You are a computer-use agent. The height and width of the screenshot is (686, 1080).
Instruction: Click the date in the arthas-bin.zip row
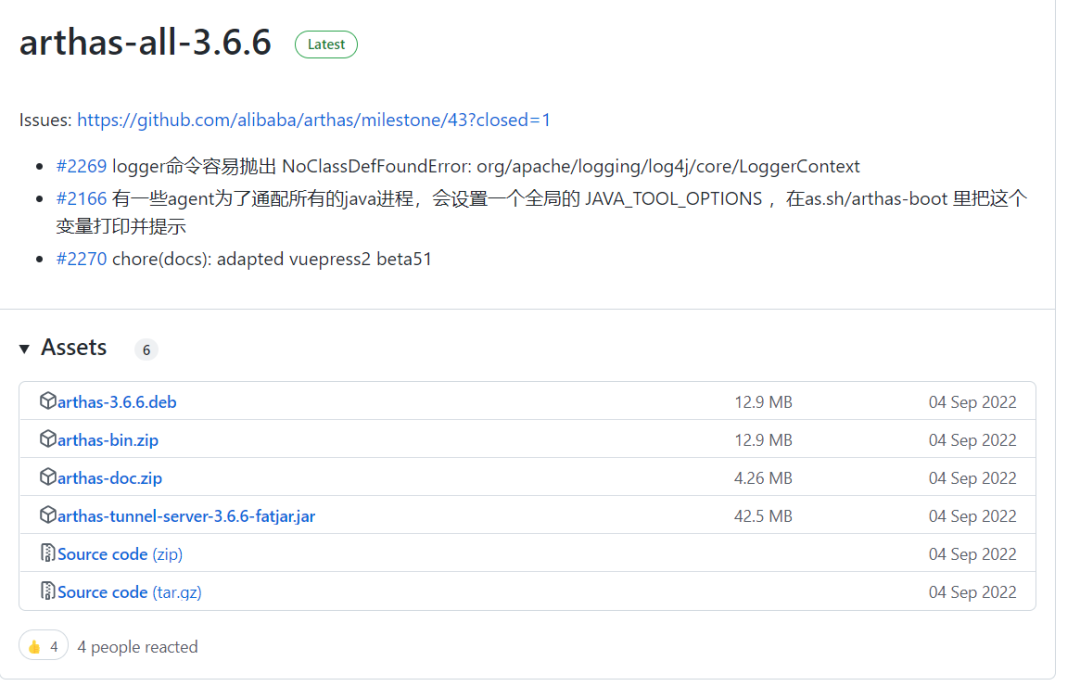coord(973,440)
